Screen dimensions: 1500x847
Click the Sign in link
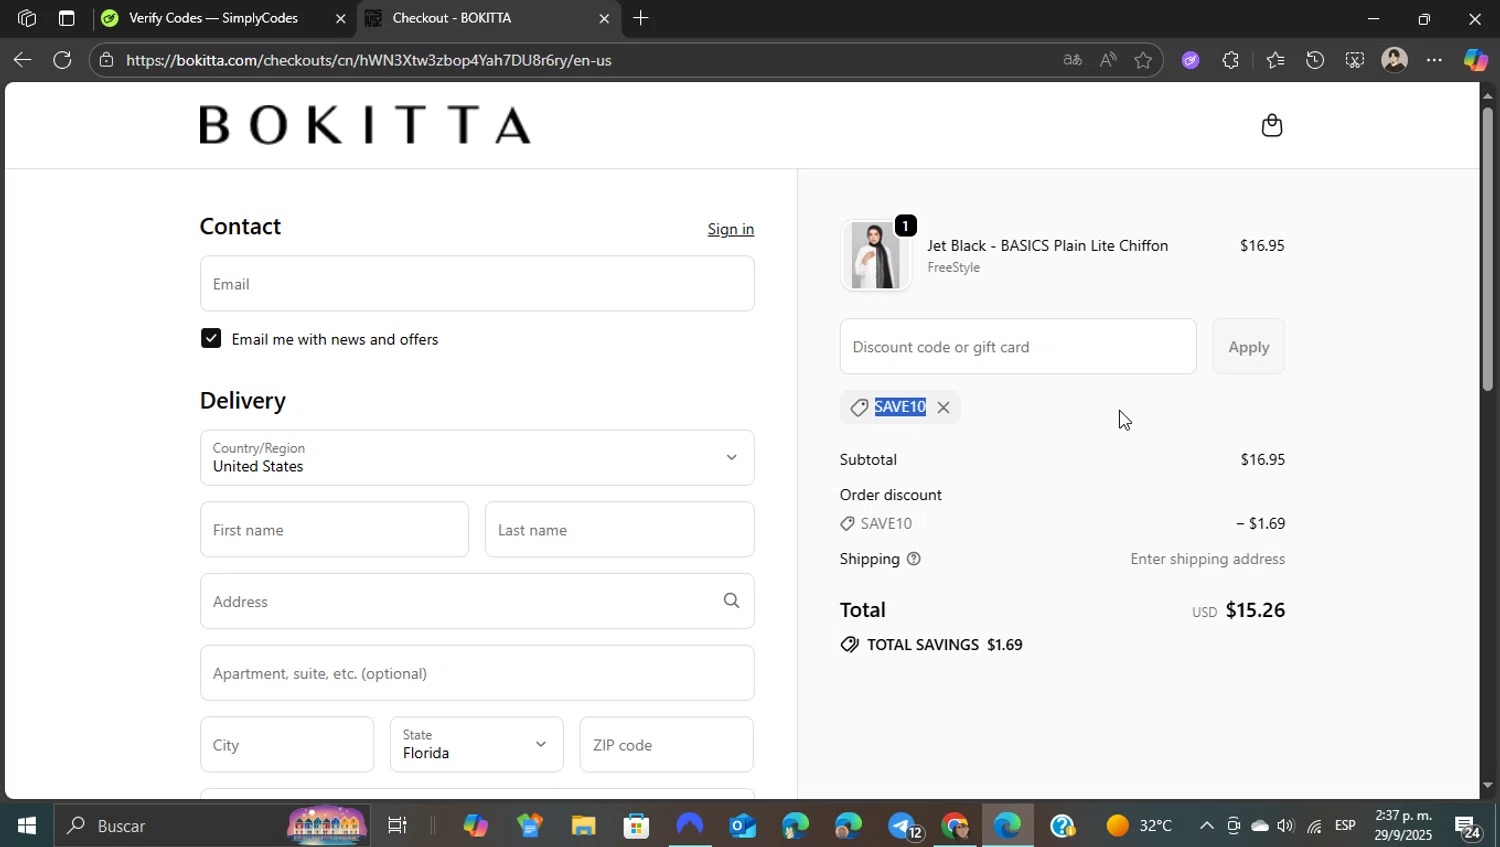click(x=730, y=229)
